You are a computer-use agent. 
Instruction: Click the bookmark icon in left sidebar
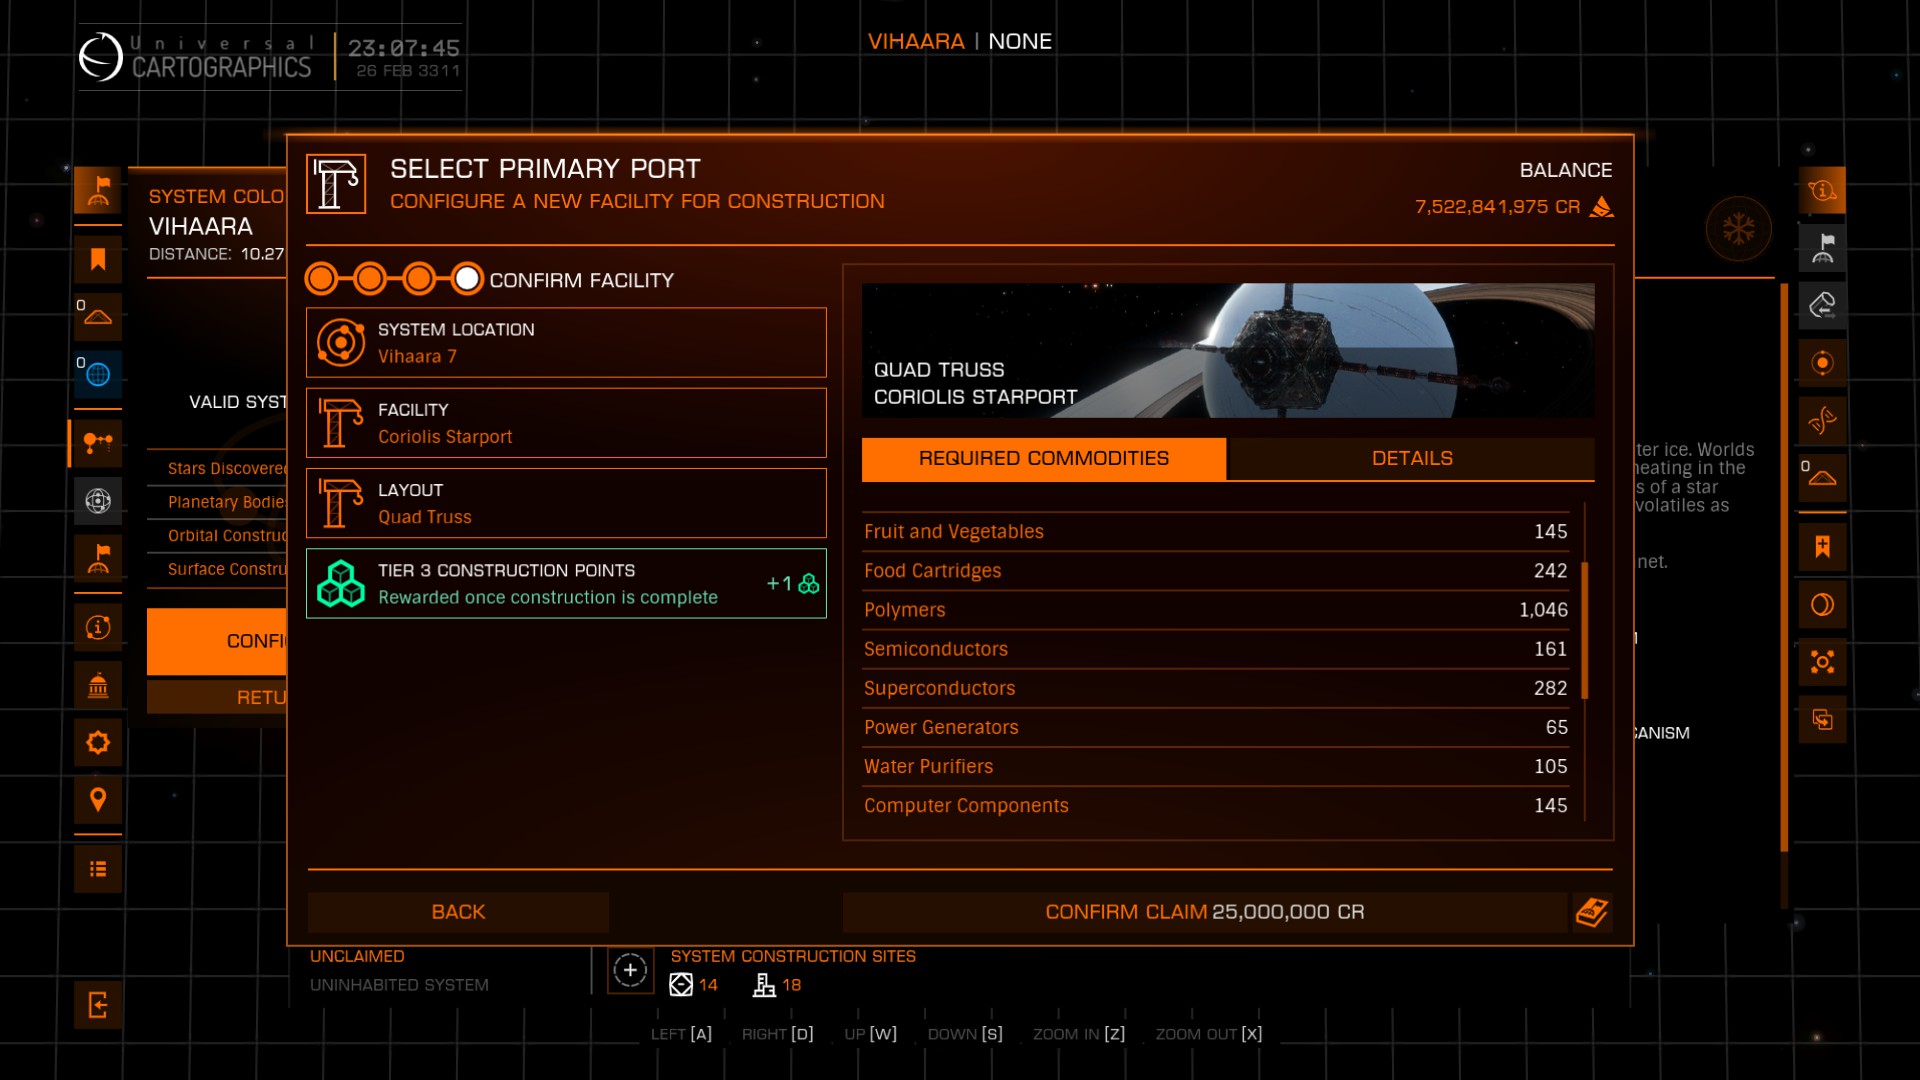(x=98, y=260)
